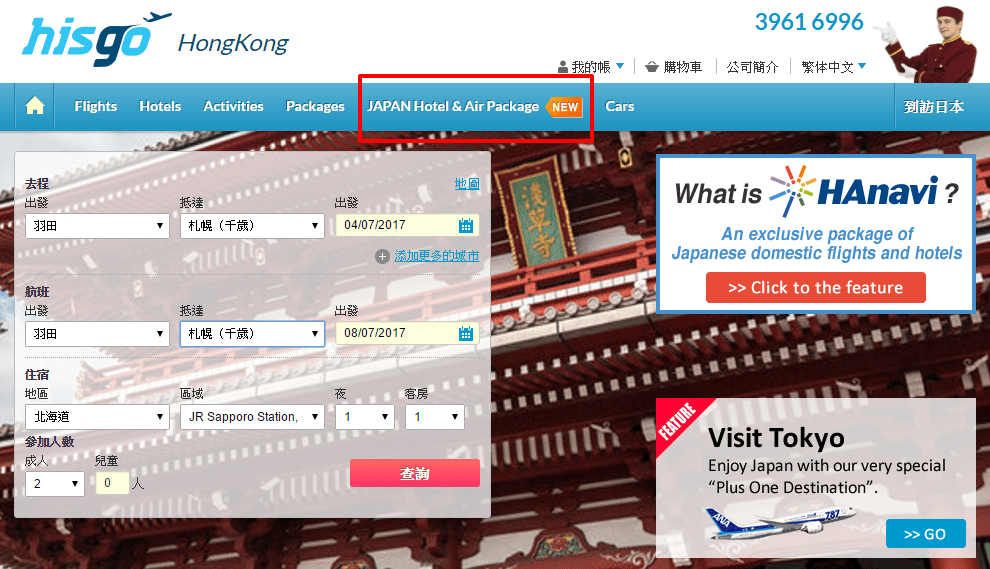
Task: Open the JAPAN Hotel & Air Package tab
Action: point(453,106)
